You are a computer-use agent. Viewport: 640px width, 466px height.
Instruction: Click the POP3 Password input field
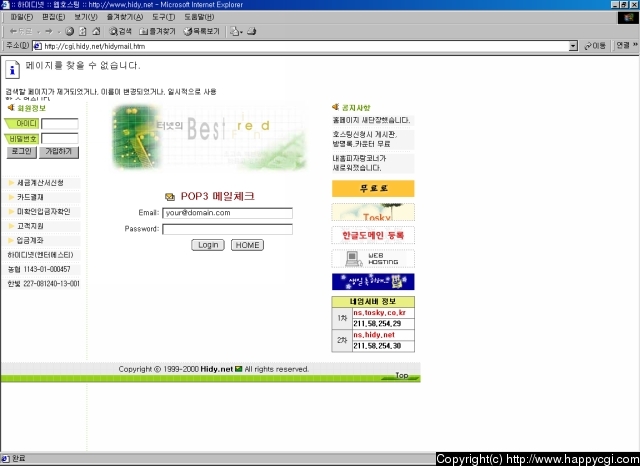pyautogui.click(x=227, y=229)
